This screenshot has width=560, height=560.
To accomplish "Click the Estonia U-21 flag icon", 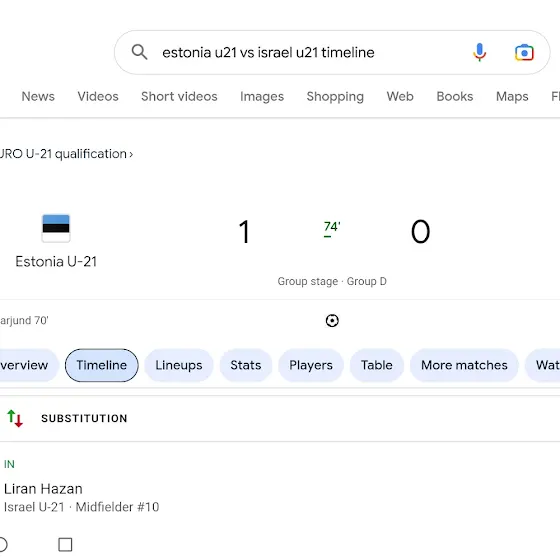I will tap(56, 228).
